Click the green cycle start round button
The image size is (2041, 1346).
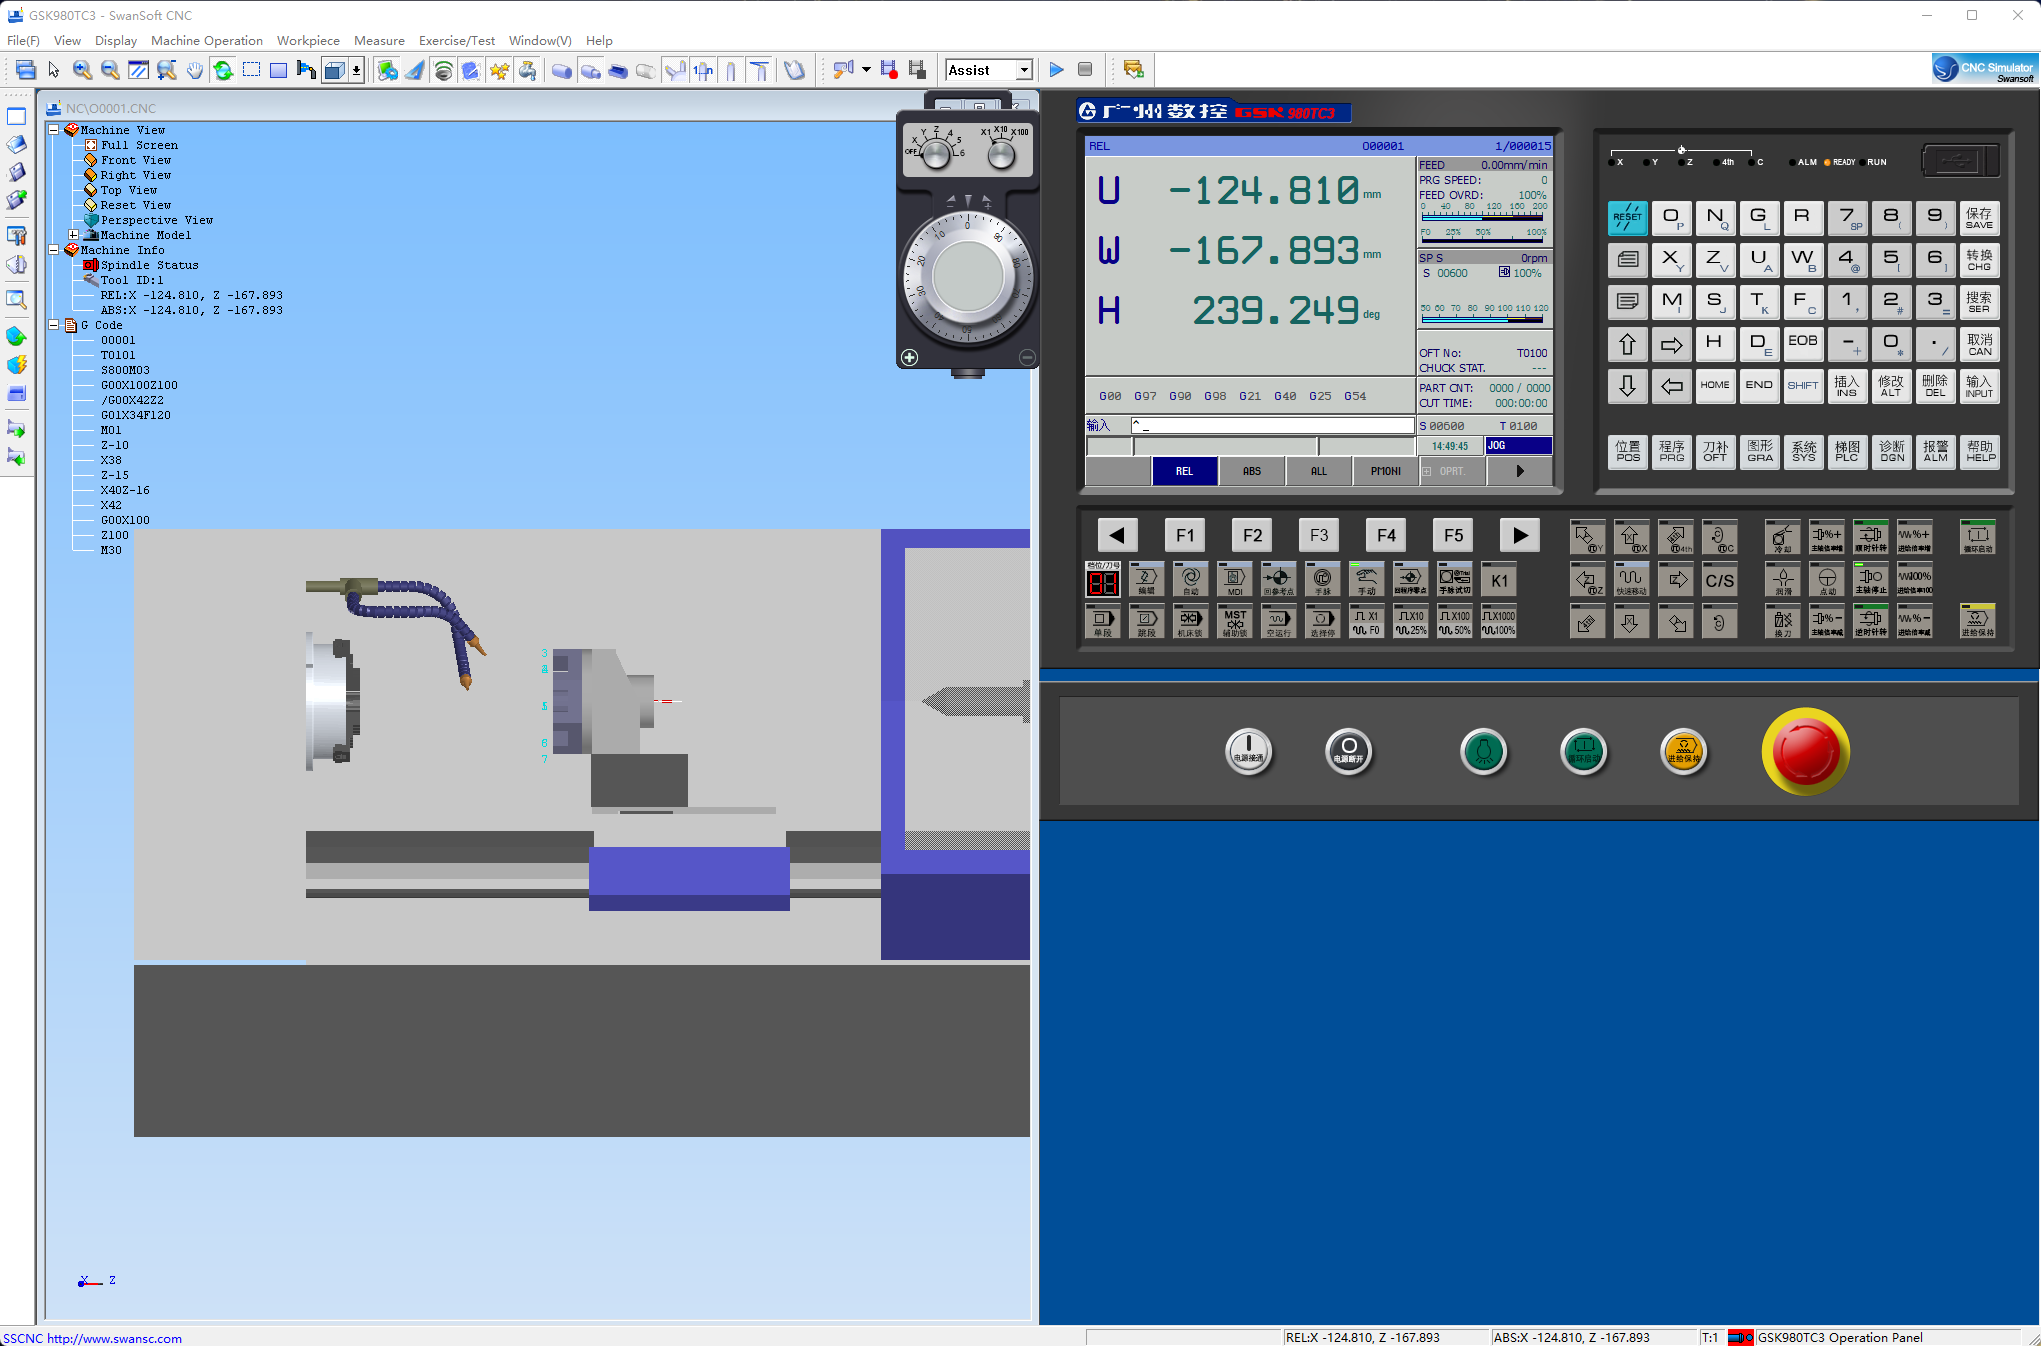pos(1583,751)
